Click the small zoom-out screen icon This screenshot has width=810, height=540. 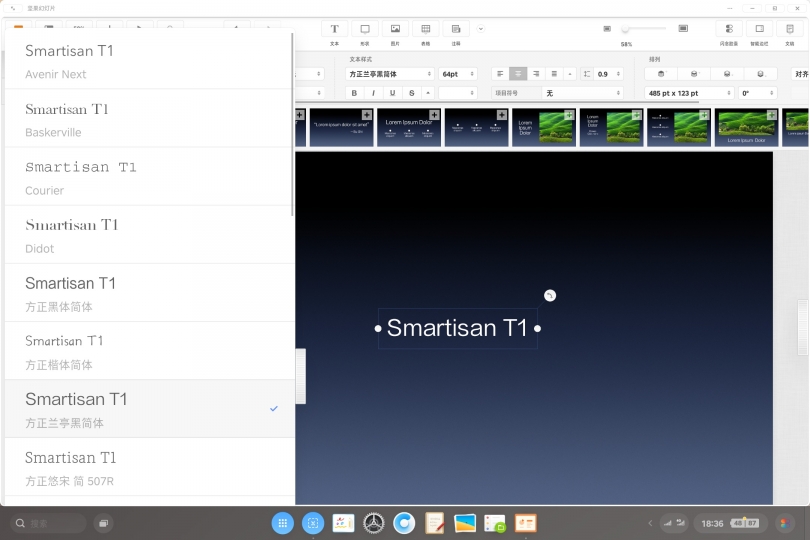tap(607, 29)
